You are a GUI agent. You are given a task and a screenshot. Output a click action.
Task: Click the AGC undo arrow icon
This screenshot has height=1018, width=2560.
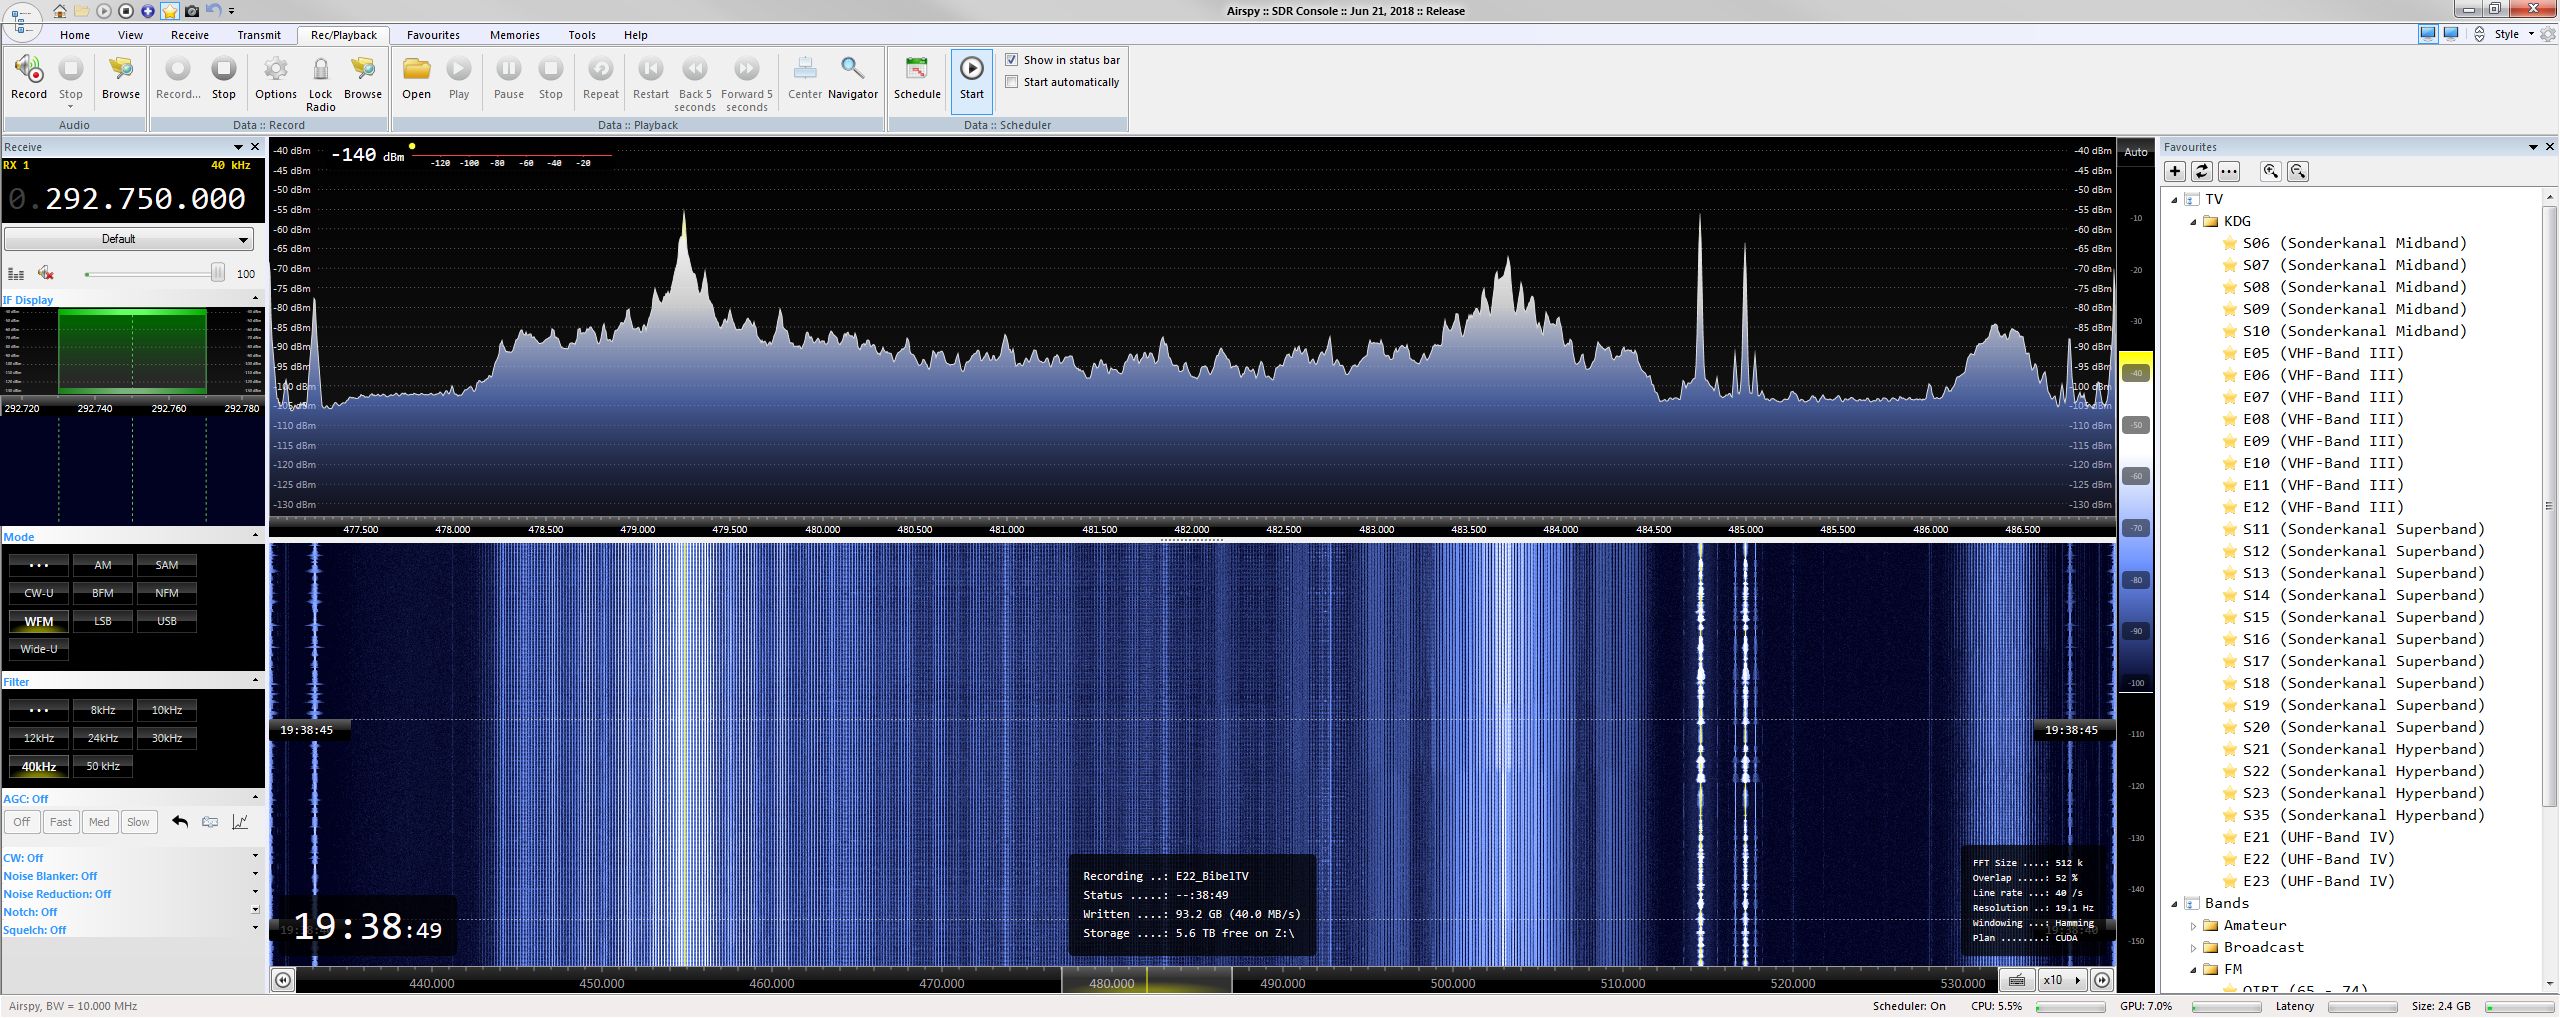coord(180,822)
